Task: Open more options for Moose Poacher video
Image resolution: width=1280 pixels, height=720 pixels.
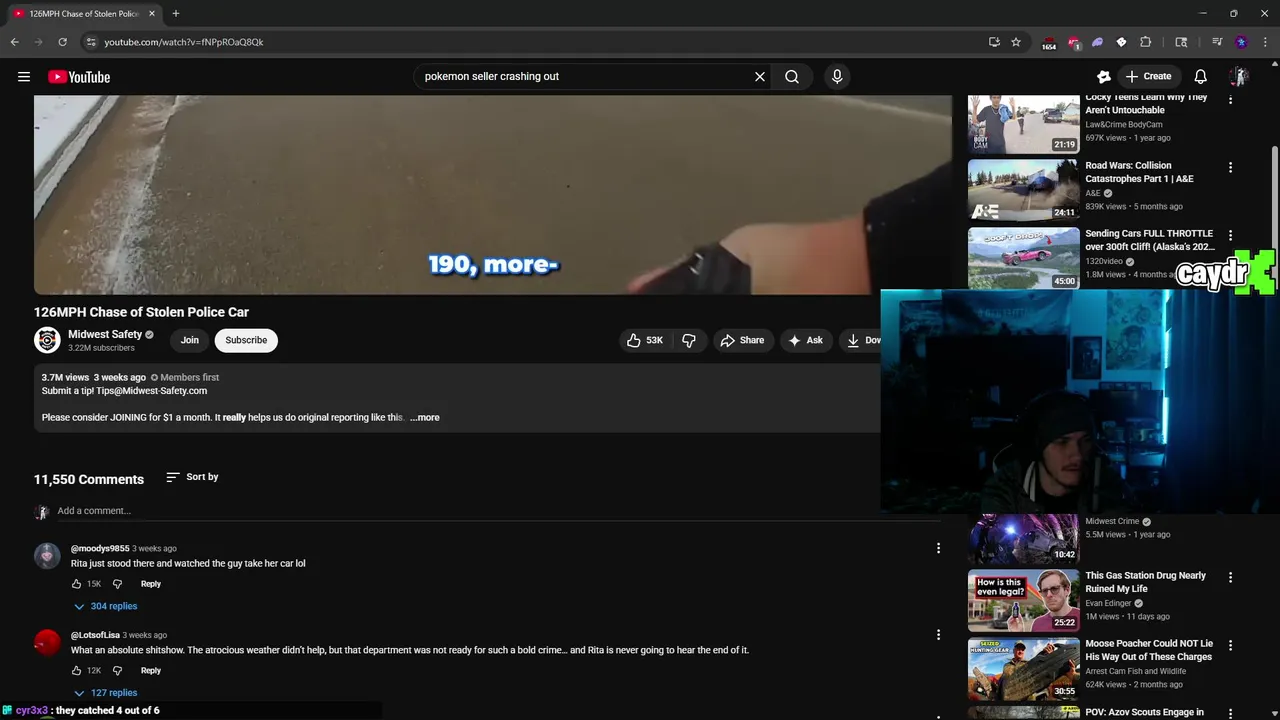Action: pyautogui.click(x=1230, y=645)
